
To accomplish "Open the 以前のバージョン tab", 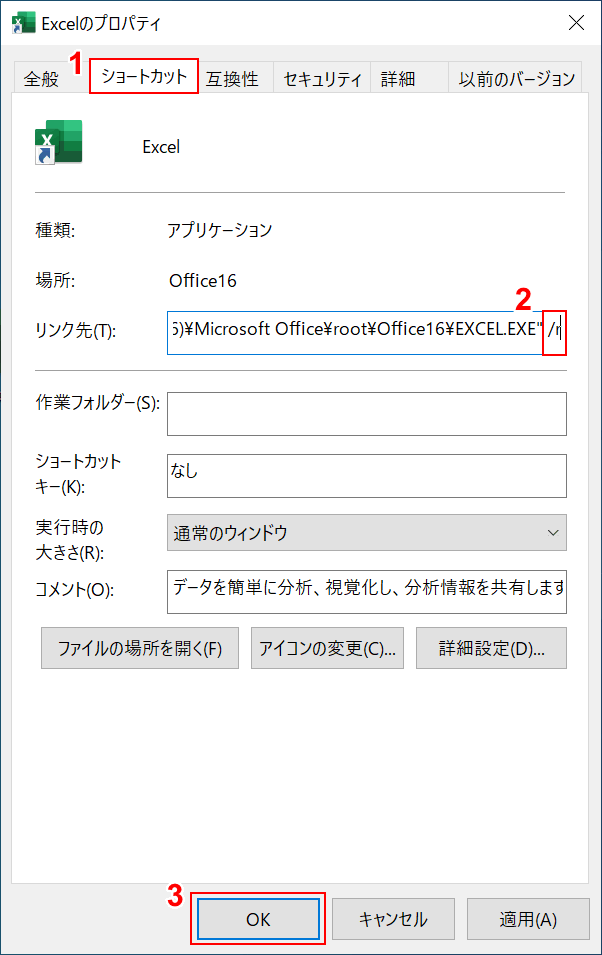I will point(516,78).
